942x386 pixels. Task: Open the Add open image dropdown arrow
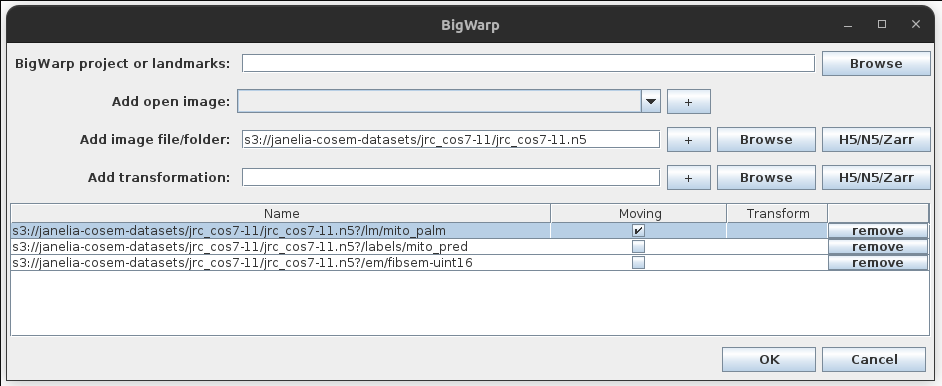click(651, 101)
